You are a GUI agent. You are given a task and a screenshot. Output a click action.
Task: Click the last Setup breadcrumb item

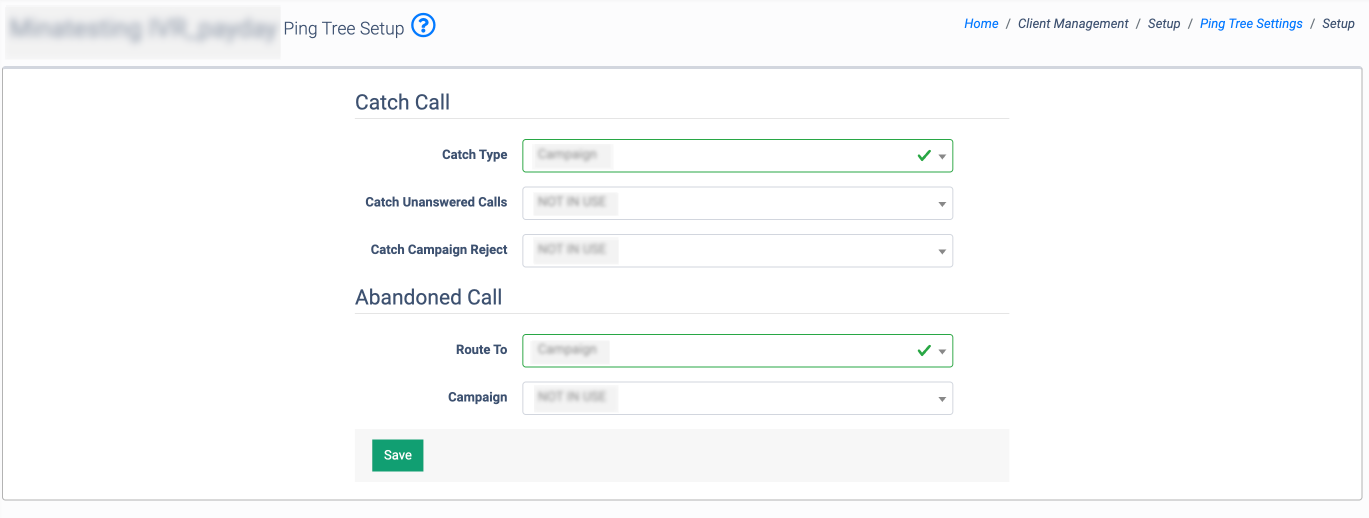[x=1338, y=24]
